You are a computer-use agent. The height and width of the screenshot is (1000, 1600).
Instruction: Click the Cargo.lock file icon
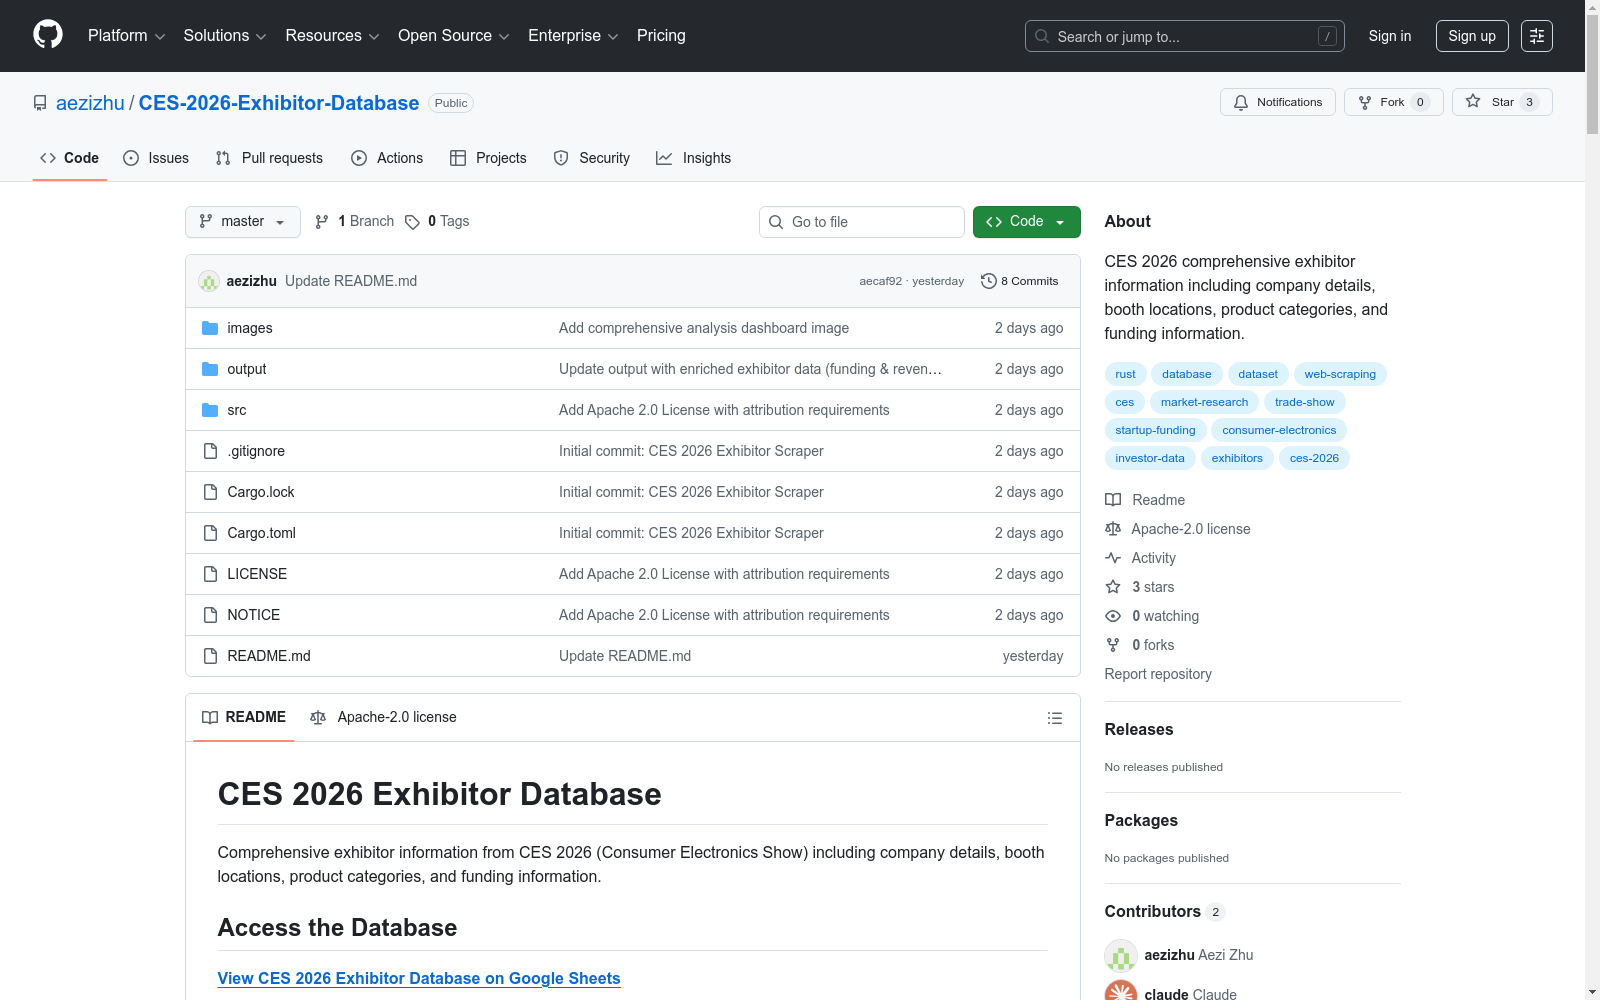tap(210, 492)
